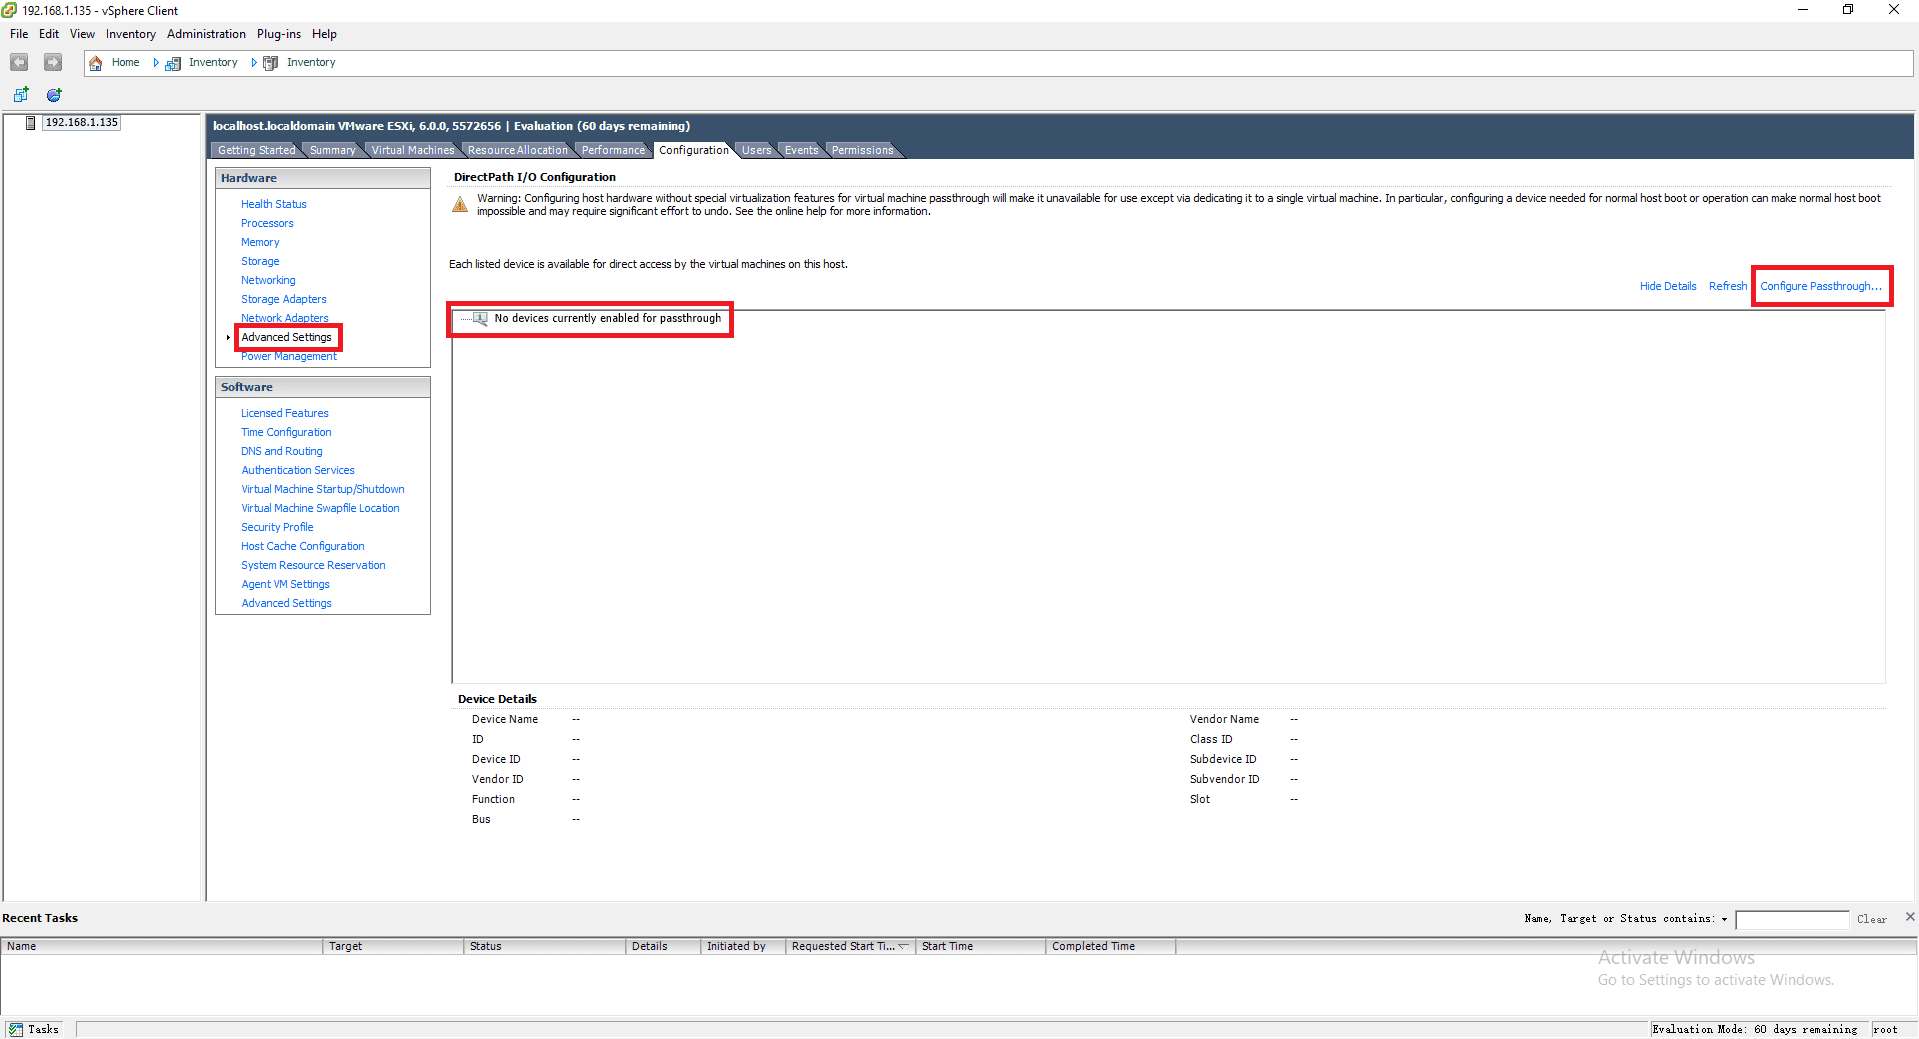Open Networking hardware settings
This screenshot has width=1919, height=1039.
268,280
